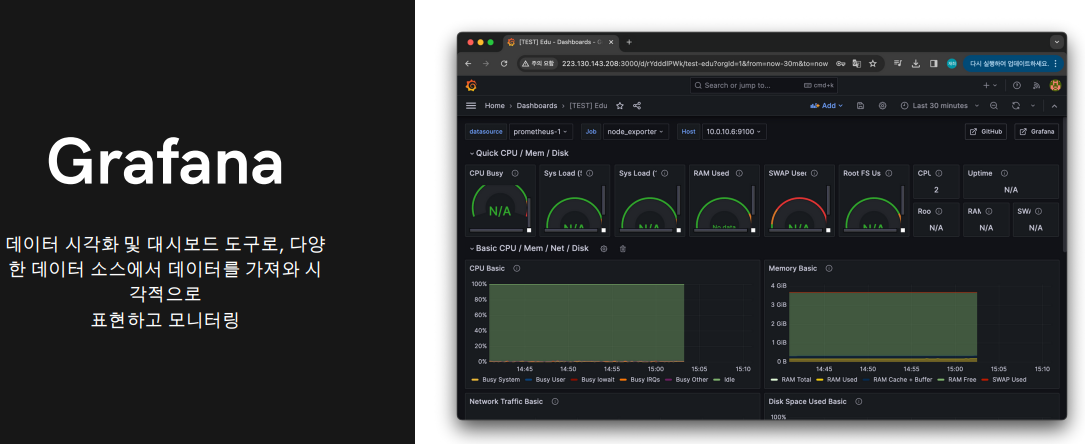Image resolution: width=1085 pixels, height=444 pixels.
Task: Toggle the browser side panel icon
Action: tap(933, 64)
